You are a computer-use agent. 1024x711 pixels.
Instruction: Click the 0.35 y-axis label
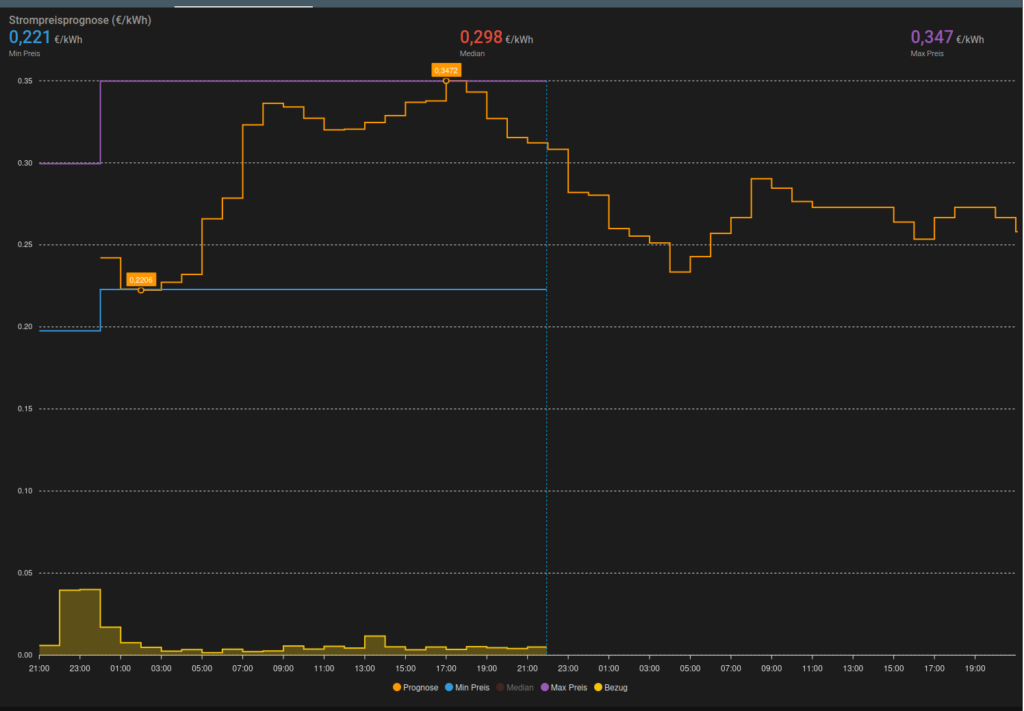click(25, 81)
